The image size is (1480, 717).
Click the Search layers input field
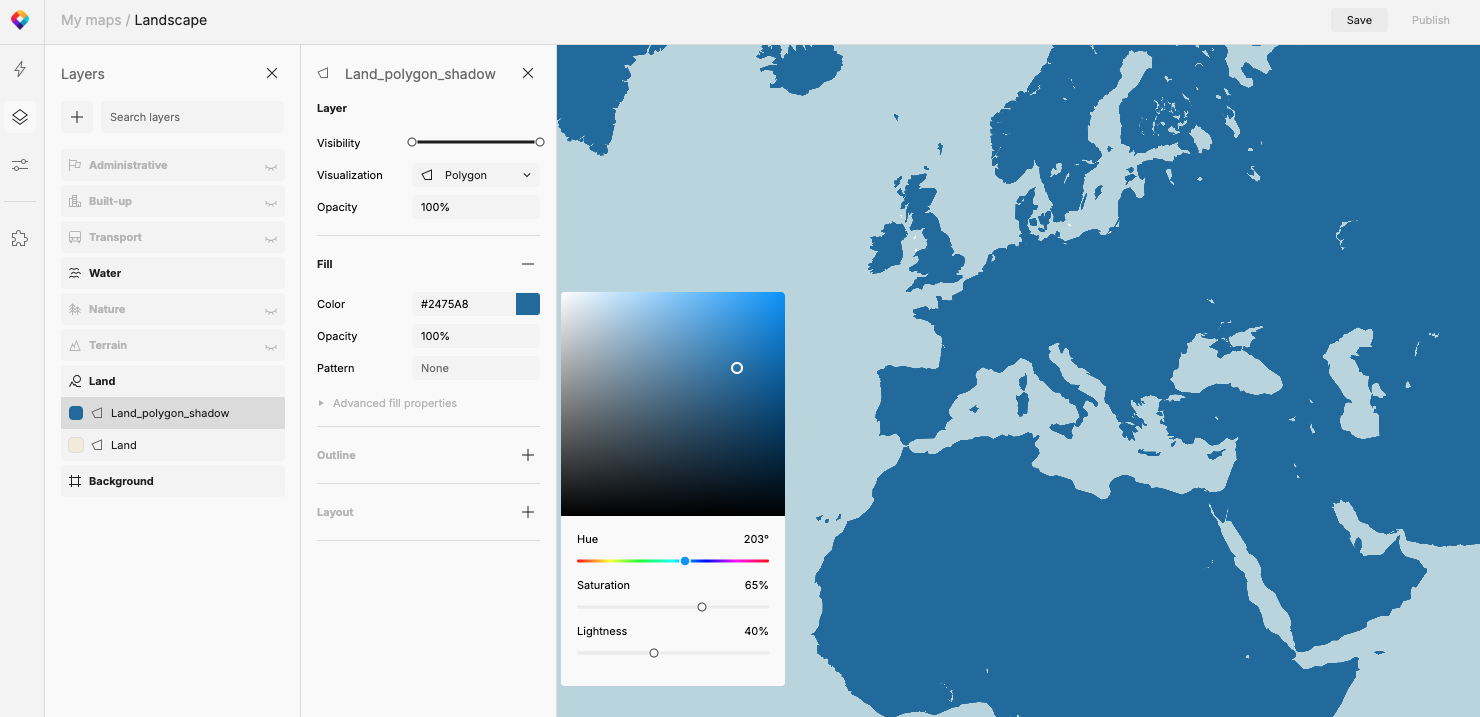[192, 117]
